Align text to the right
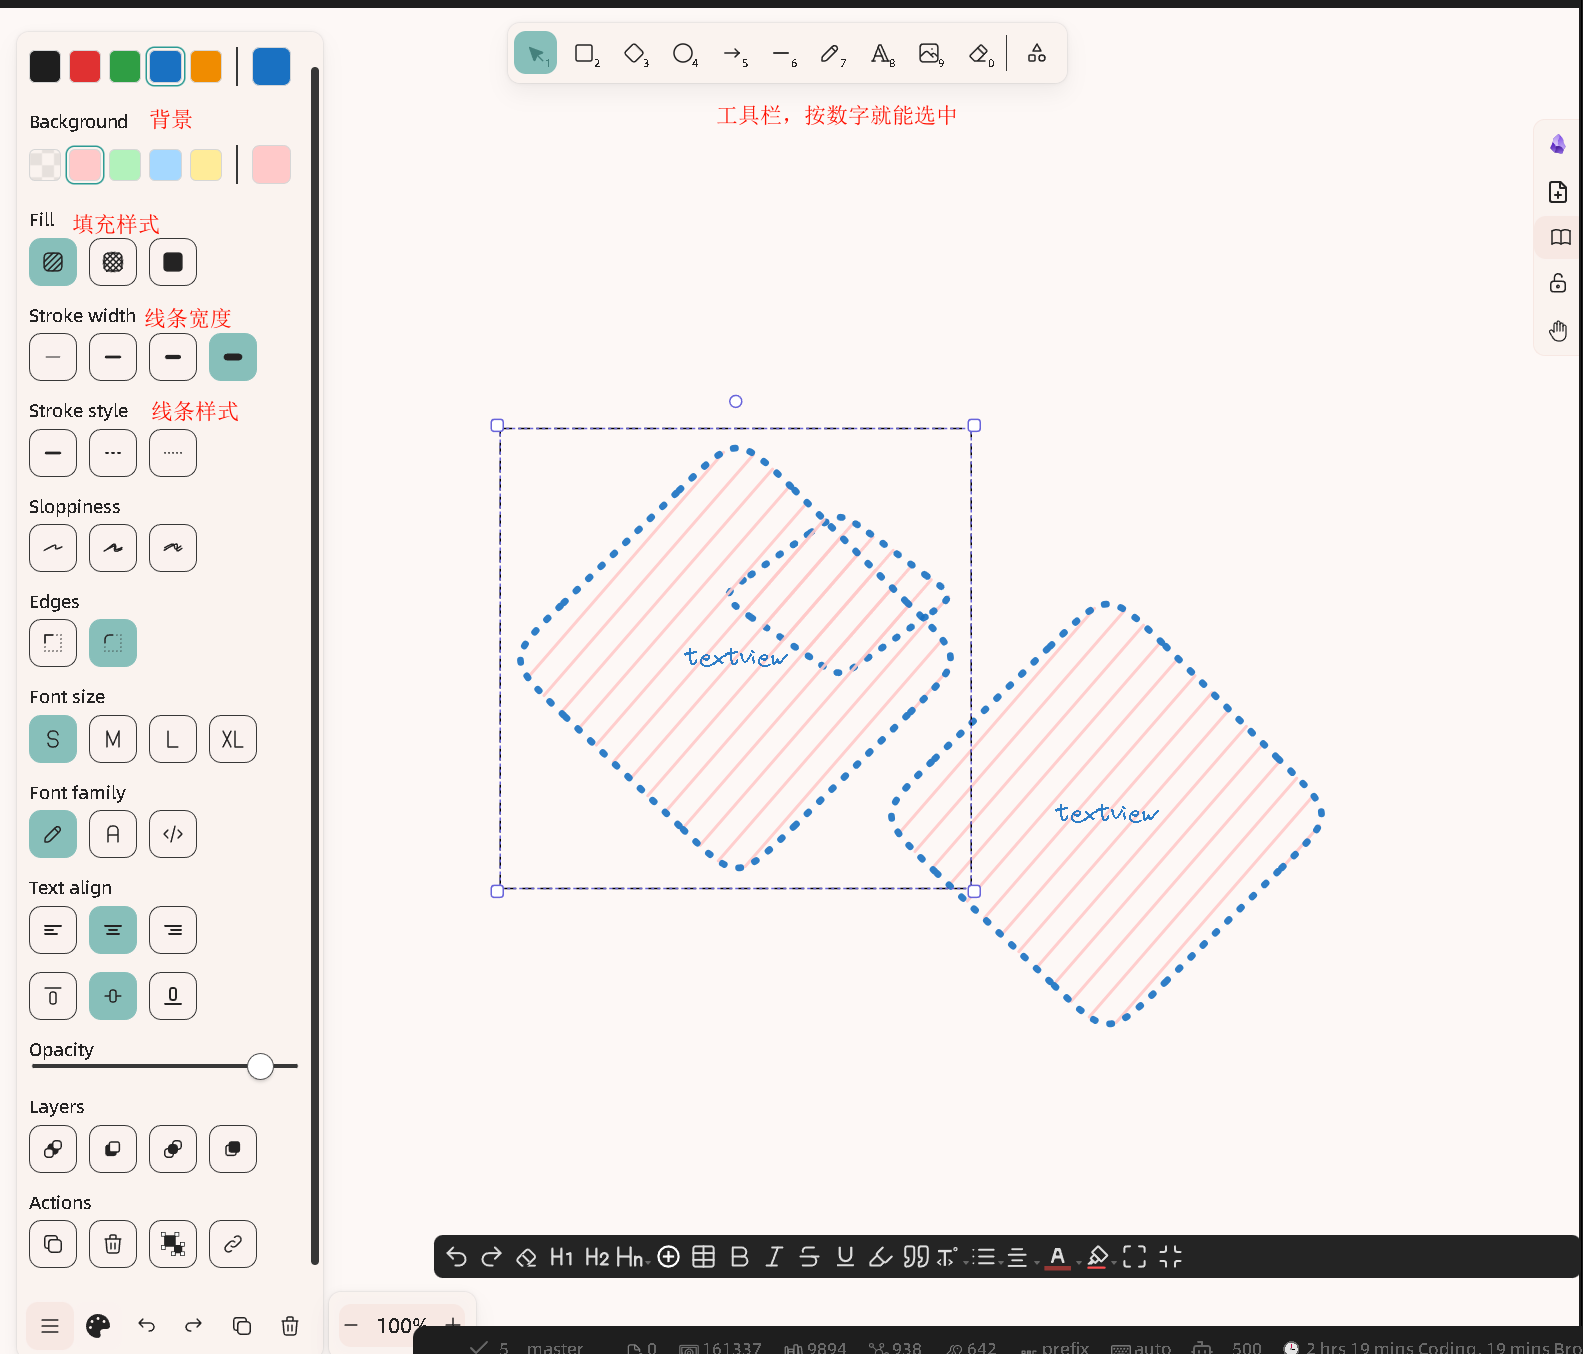This screenshot has width=1583, height=1354. pos(173,930)
